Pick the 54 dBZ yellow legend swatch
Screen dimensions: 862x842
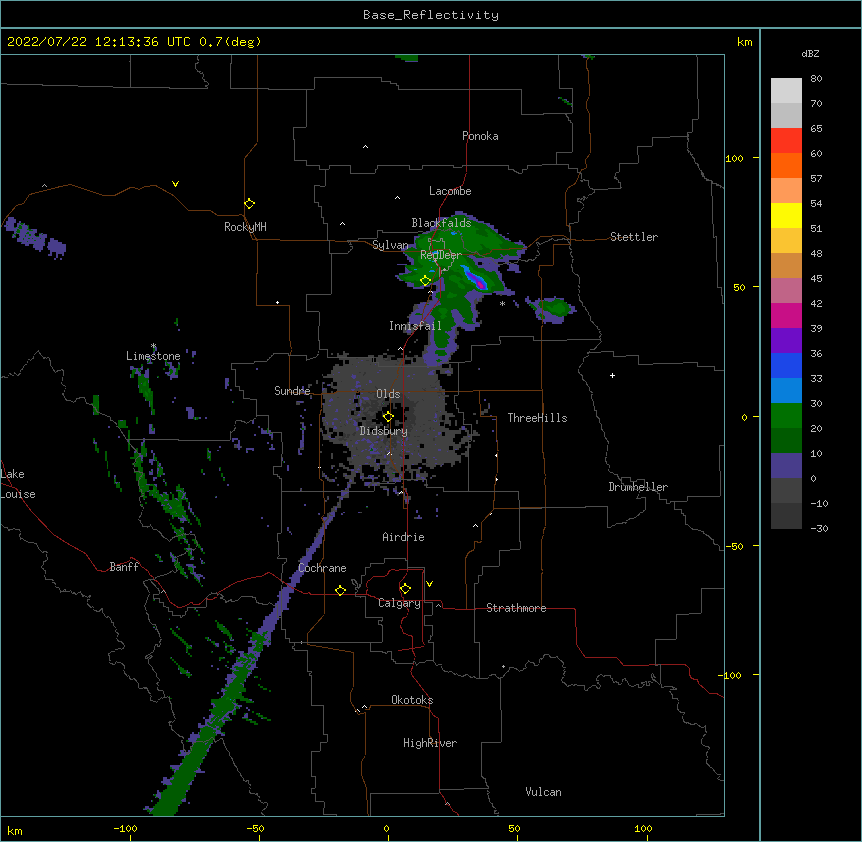786,215
